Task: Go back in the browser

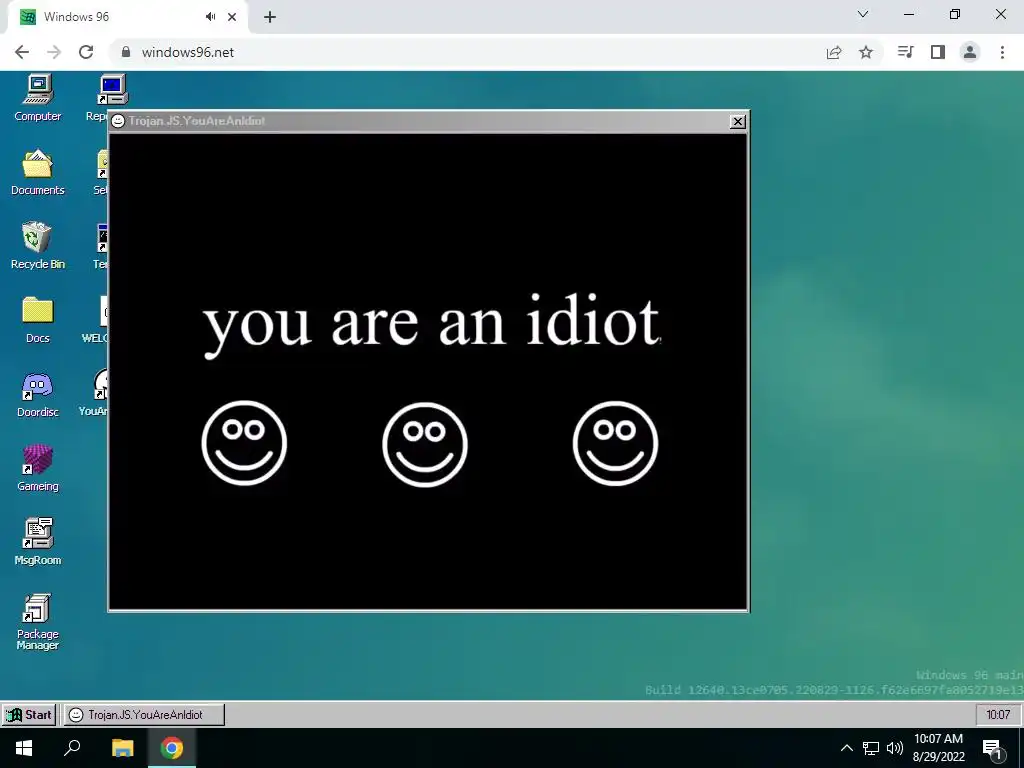Action: click(22, 52)
